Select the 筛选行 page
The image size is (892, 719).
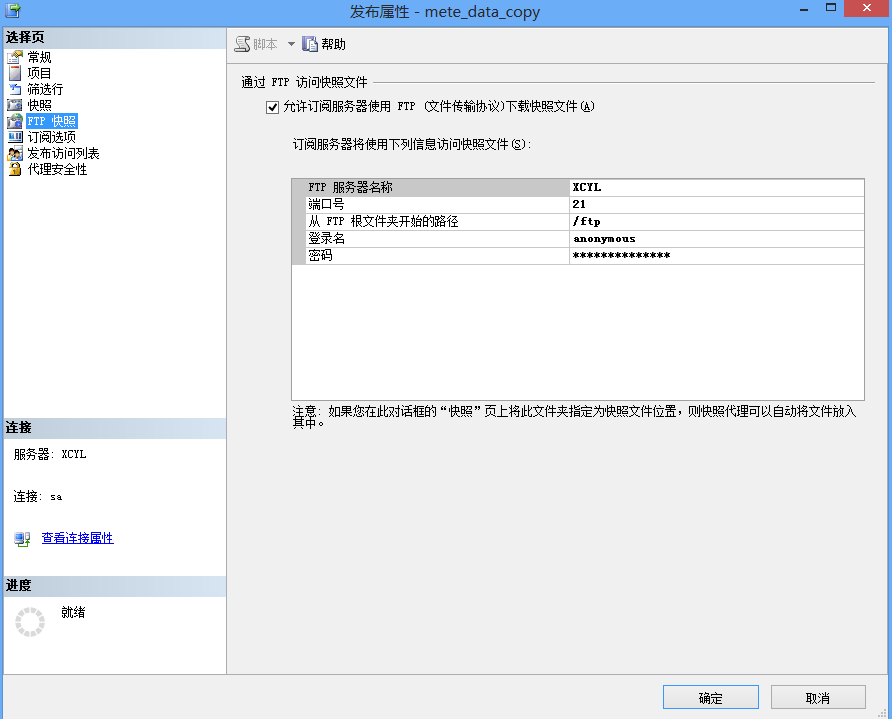(x=45, y=89)
